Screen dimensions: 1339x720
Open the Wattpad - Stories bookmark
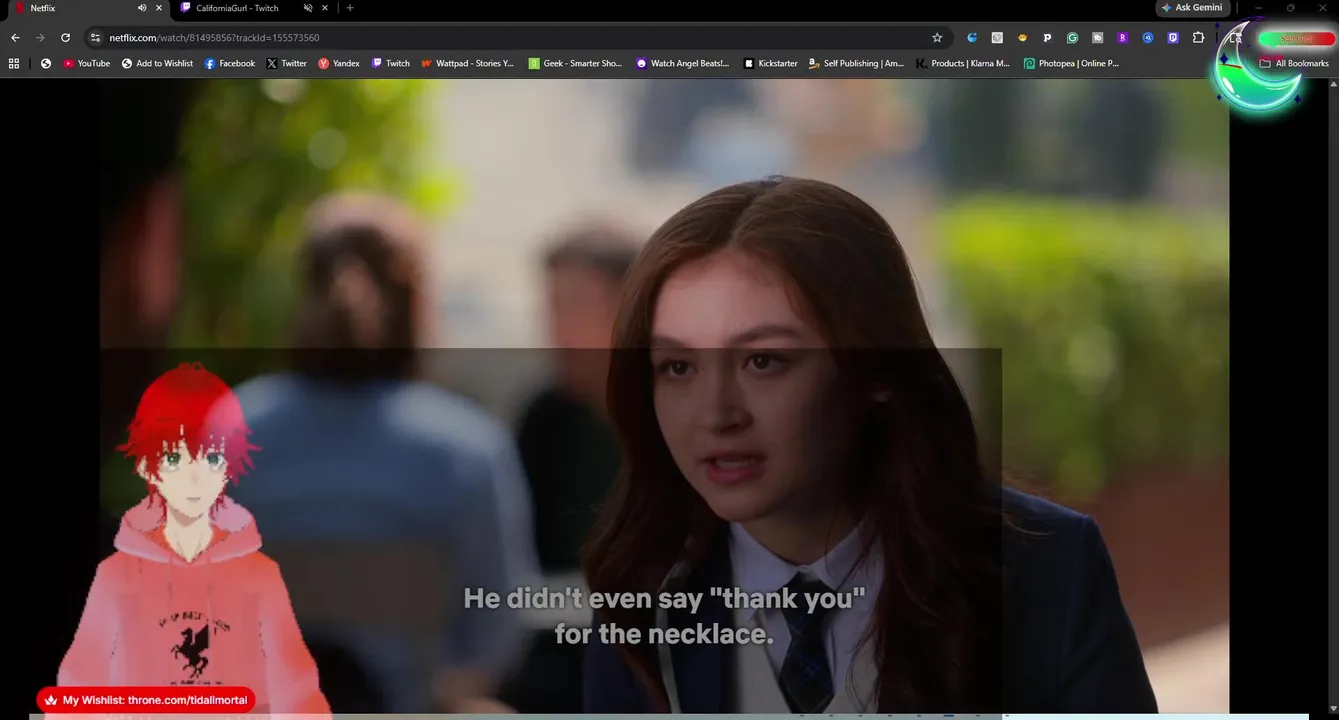pyautogui.click(x=468, y=63)
